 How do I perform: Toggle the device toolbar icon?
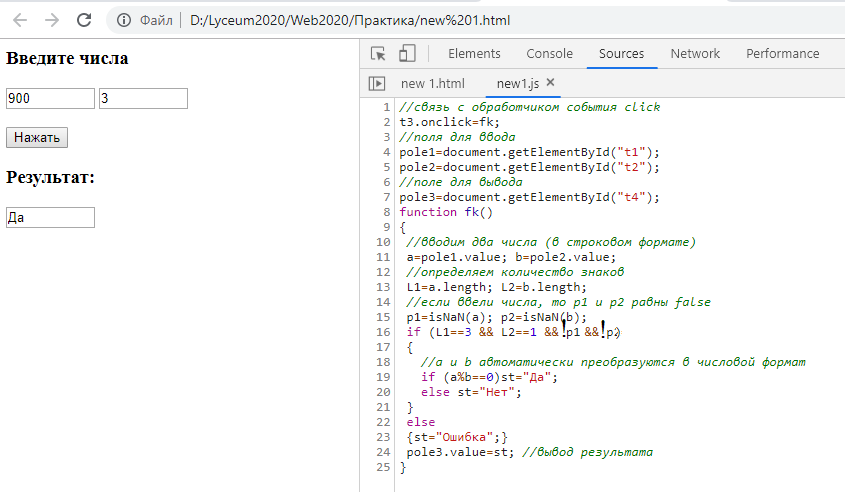click(x=407, y=54)
